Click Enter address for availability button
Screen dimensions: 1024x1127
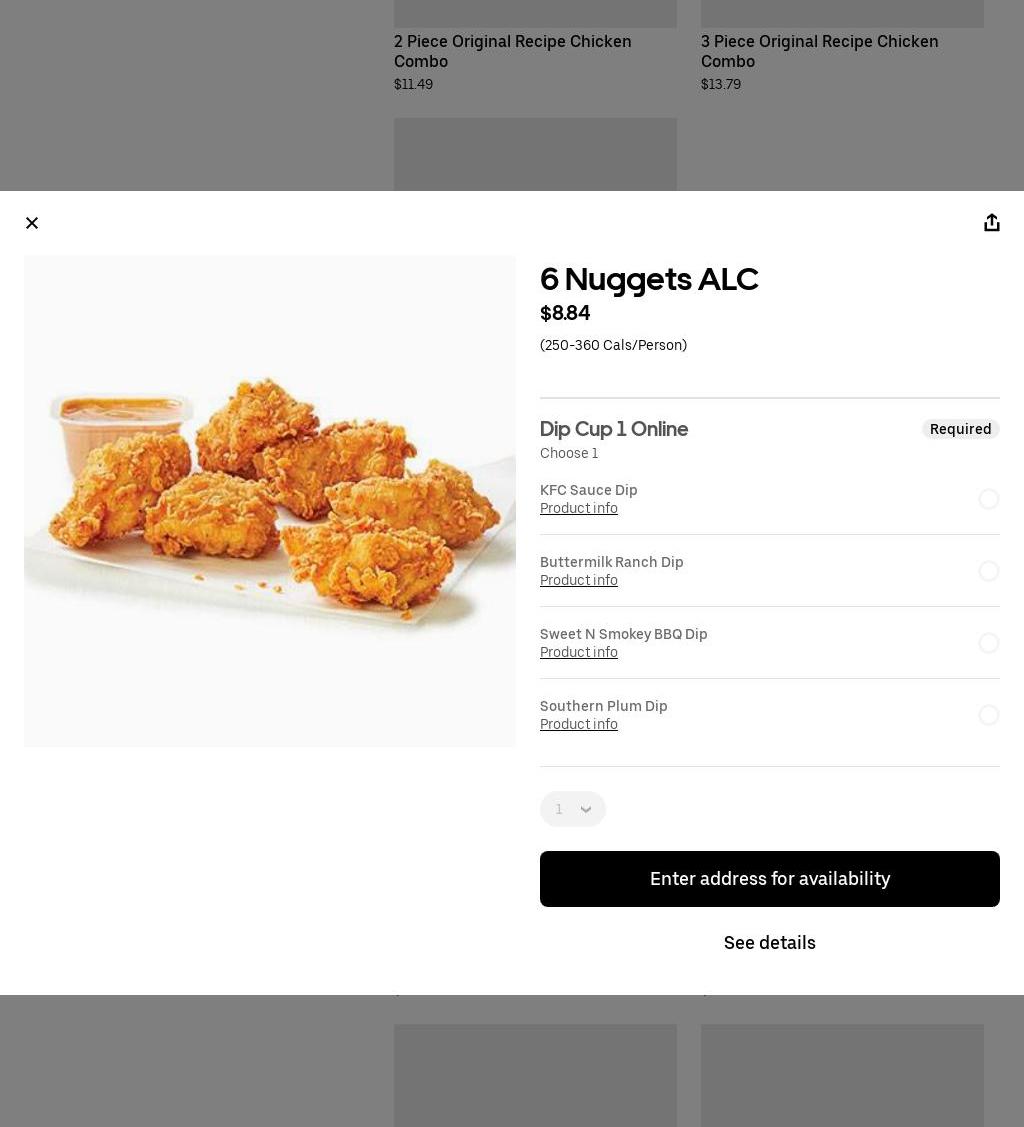tap(770, 879)
